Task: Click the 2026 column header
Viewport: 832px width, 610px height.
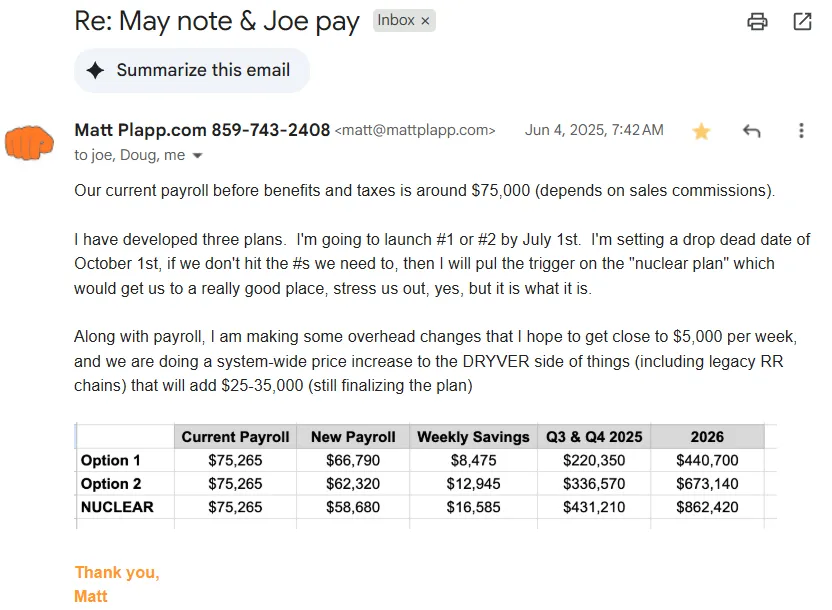Action: pyautogui.click(x=707, y=436)
